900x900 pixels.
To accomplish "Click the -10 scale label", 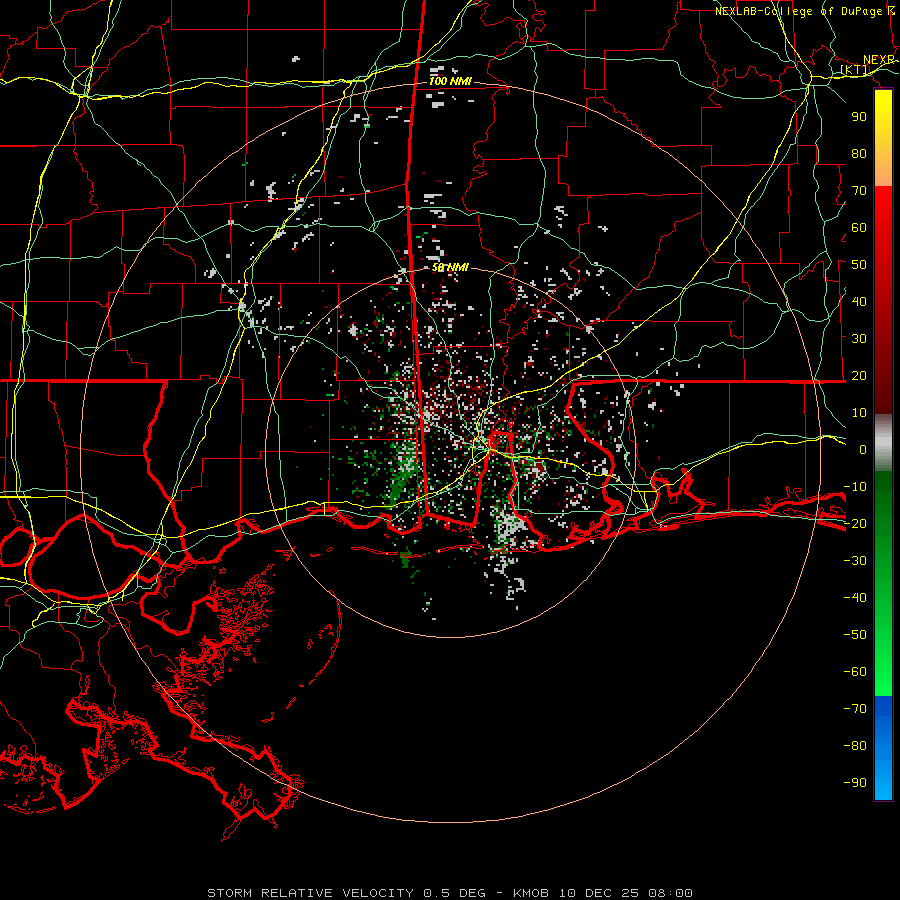I will click(855, 487).
